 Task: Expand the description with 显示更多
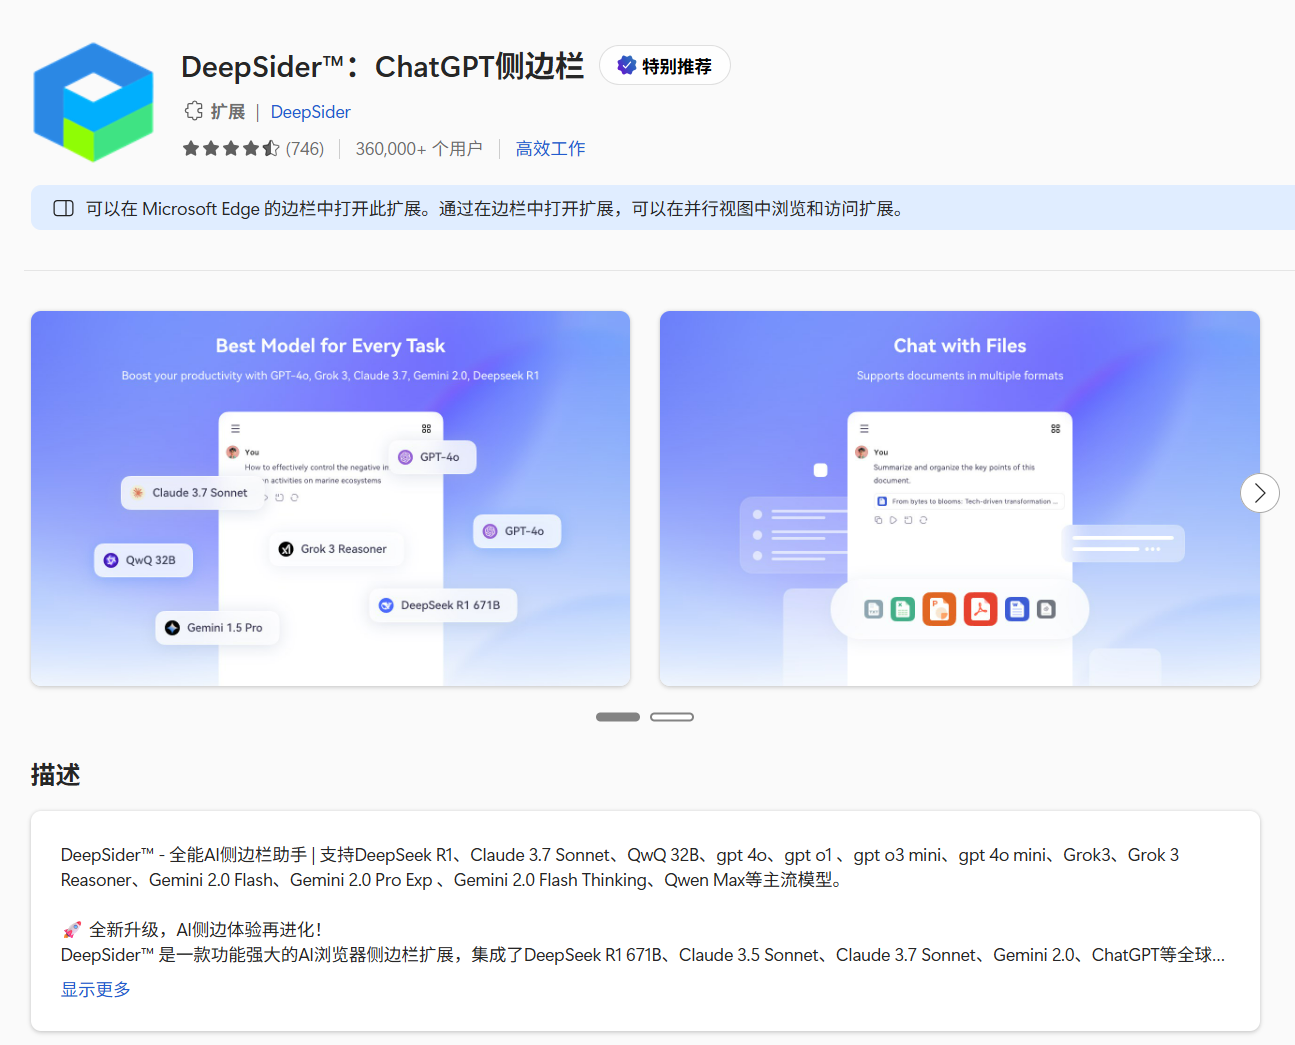pos(96,989)
